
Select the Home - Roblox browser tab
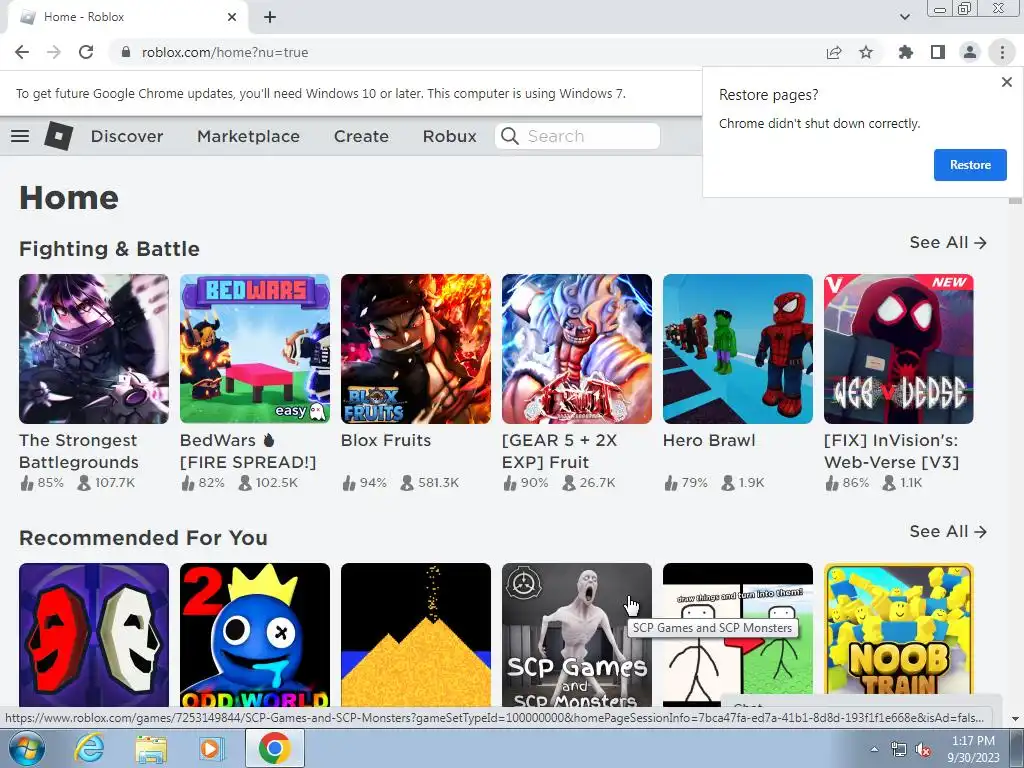[x=127, y=17]
